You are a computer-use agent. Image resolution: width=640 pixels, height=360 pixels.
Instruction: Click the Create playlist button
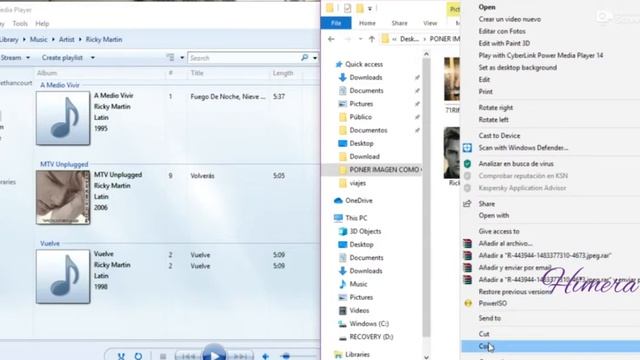point(62,58)
